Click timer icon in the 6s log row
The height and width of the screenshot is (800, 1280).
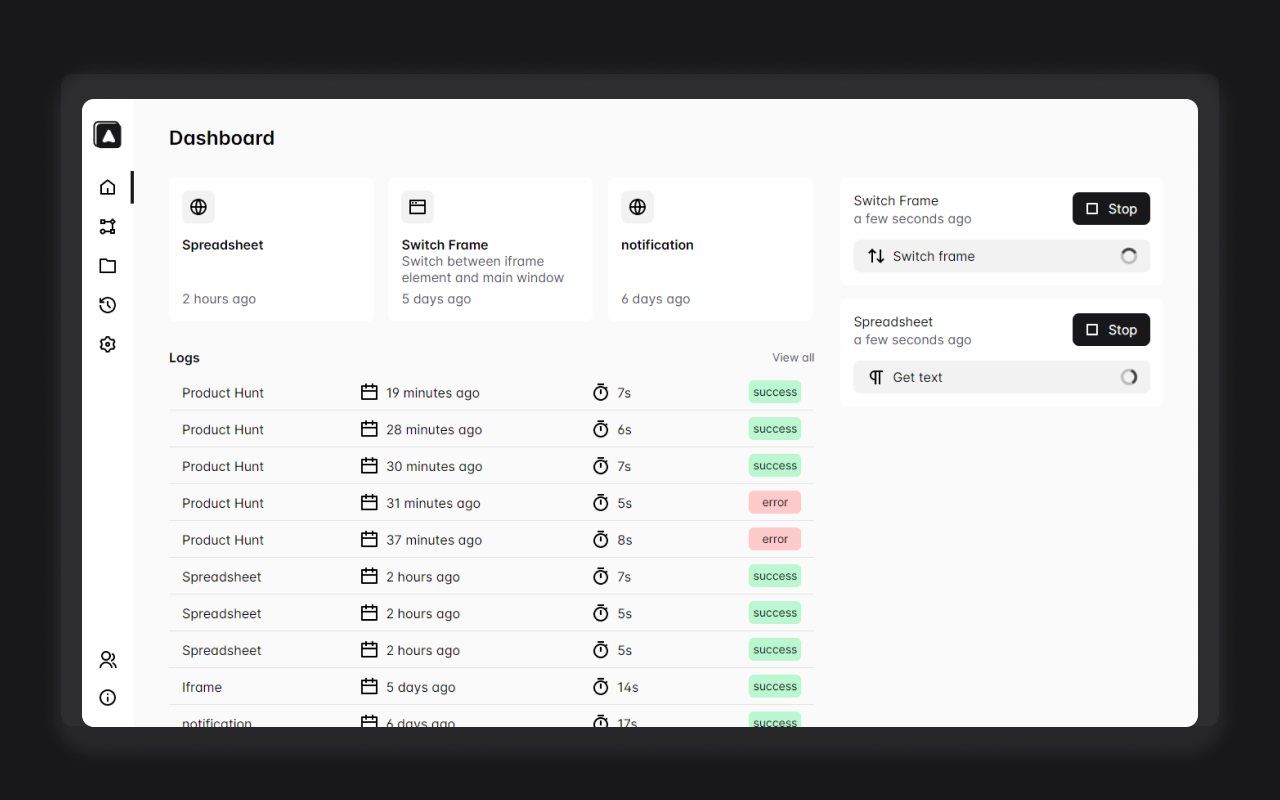(601, 429)
